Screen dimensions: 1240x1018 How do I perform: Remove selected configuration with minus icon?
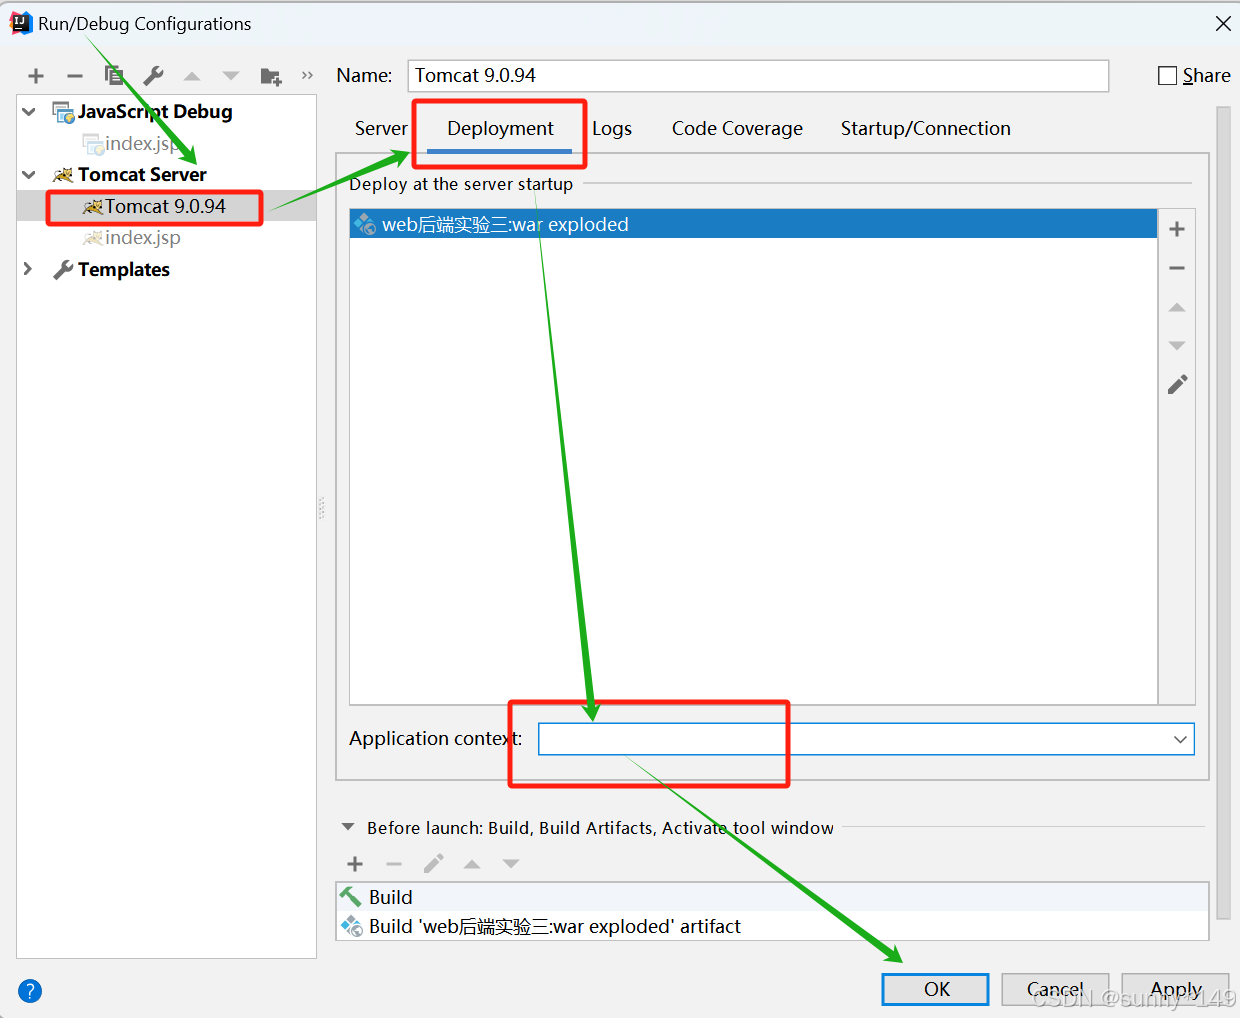(75, 76)
